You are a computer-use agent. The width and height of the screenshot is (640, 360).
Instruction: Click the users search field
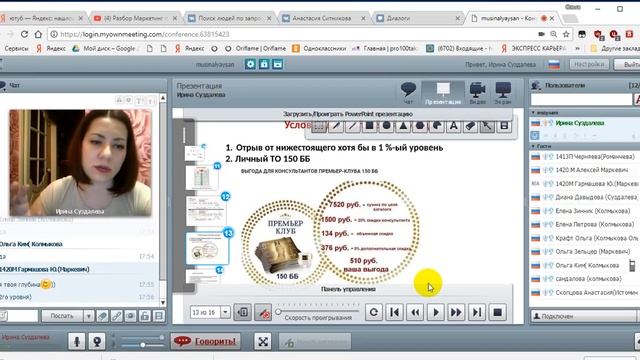581,99
